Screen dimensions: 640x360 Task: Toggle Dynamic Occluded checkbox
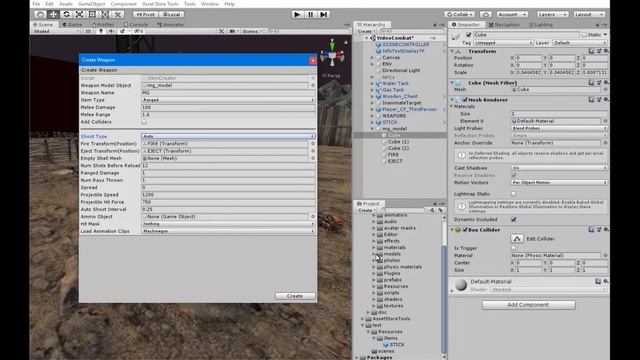[513, 220]
